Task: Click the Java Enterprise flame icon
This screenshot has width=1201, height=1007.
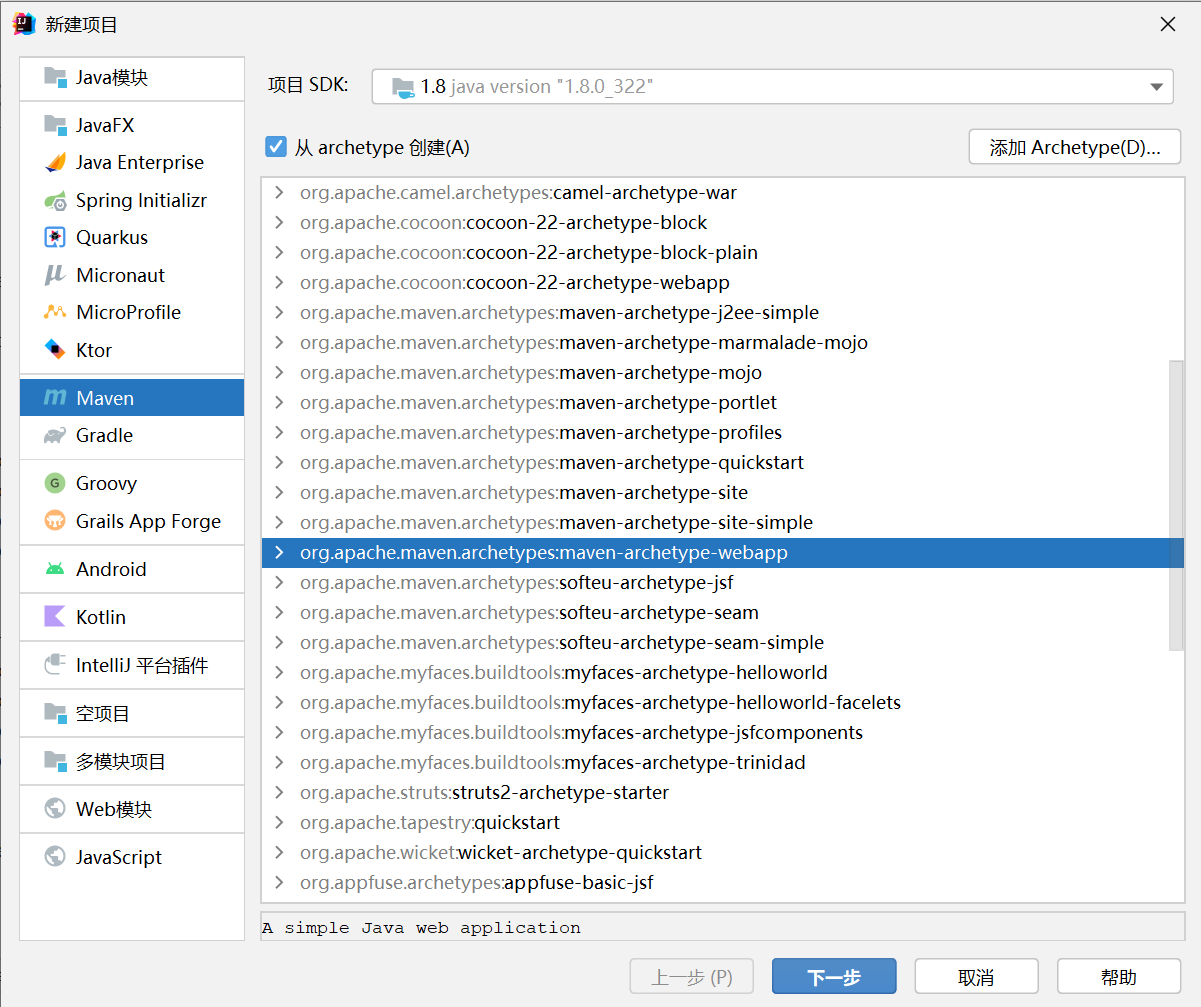Action: pyautogui.click(x=55, y=162)
